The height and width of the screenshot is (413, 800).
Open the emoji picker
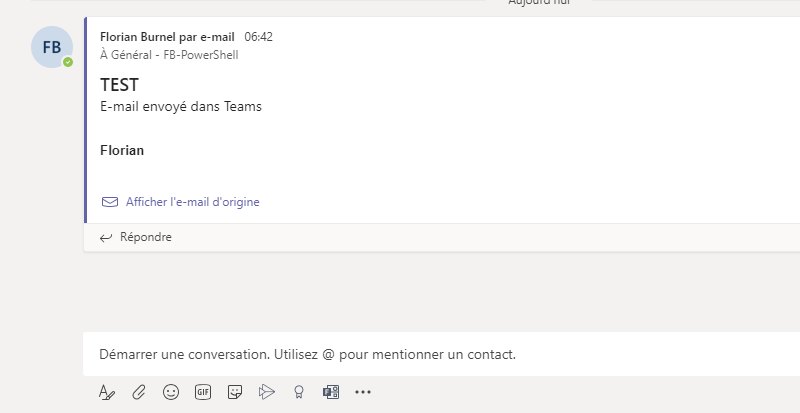(x=171, y=393)
